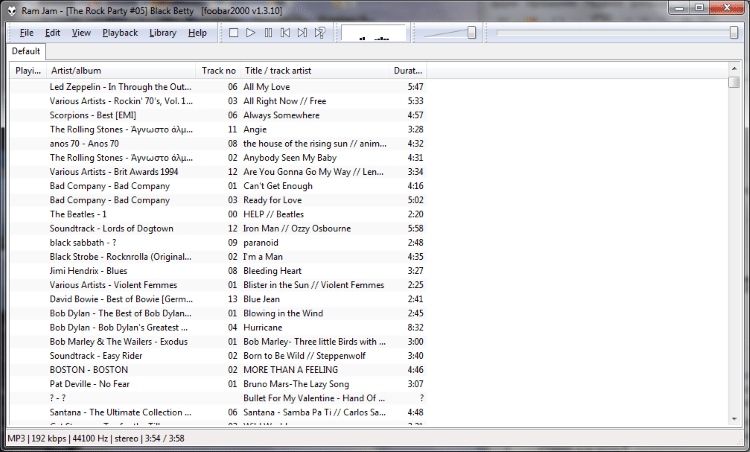Select the track Bleeding Heart
This screenshot has width=750, height=452.
tap(273, 271)
